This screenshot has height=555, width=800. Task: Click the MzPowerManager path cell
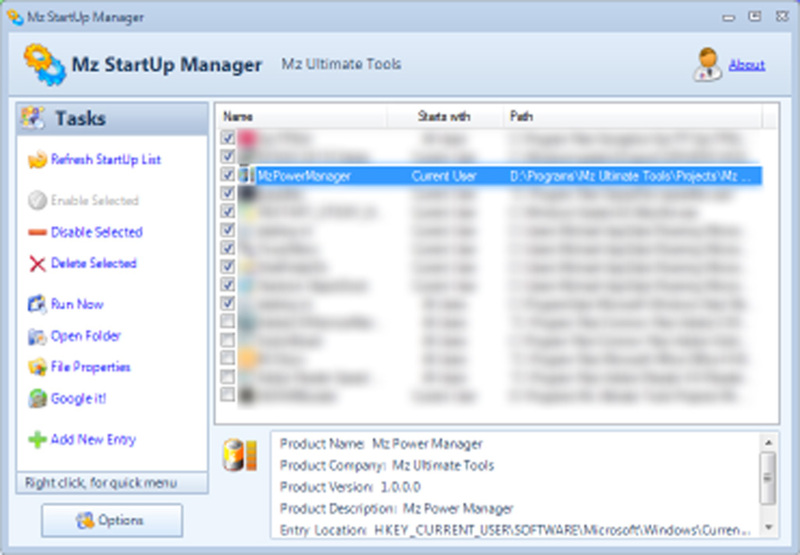630,176
